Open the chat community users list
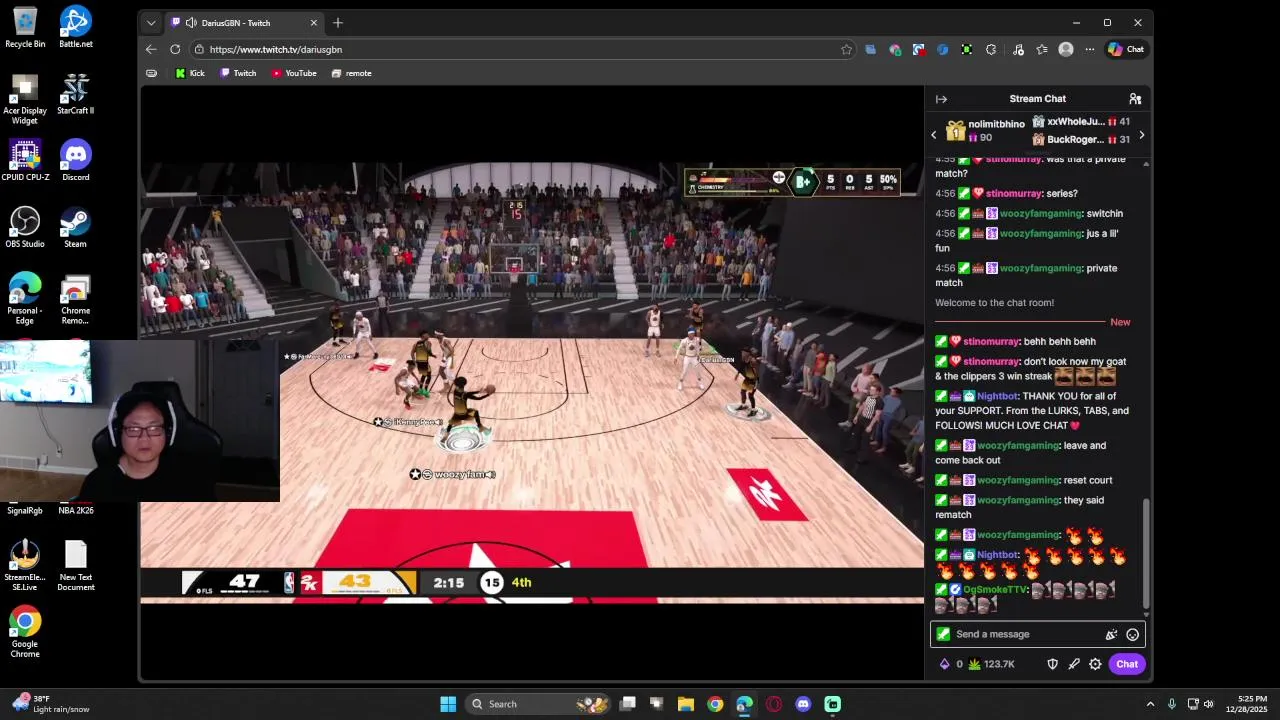Image resolution: width=1280 pixels, height=720 pixels. (1135, 99)
